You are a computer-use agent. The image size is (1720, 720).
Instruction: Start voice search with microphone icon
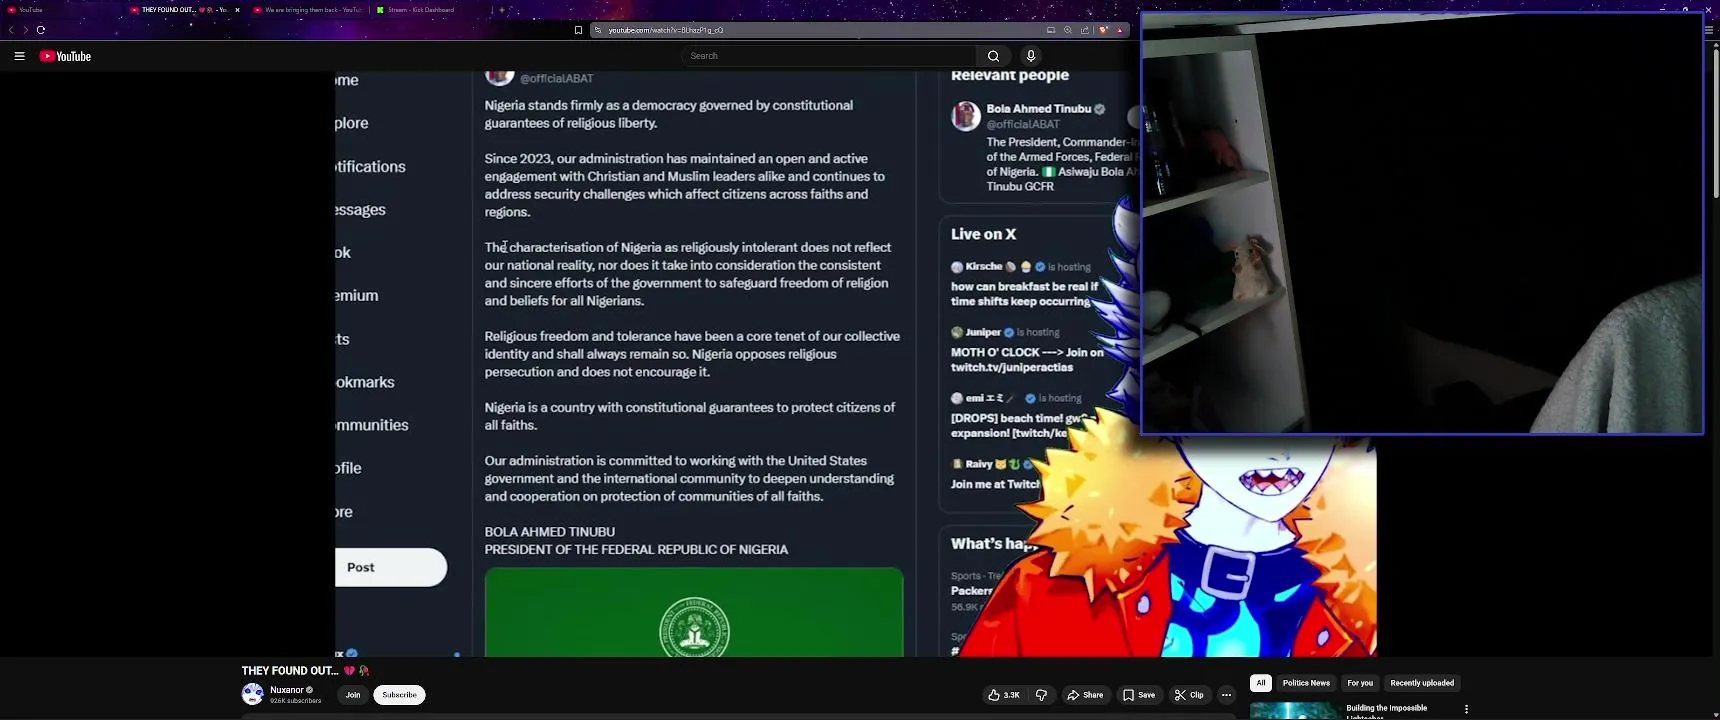(x=1031, y=56)
